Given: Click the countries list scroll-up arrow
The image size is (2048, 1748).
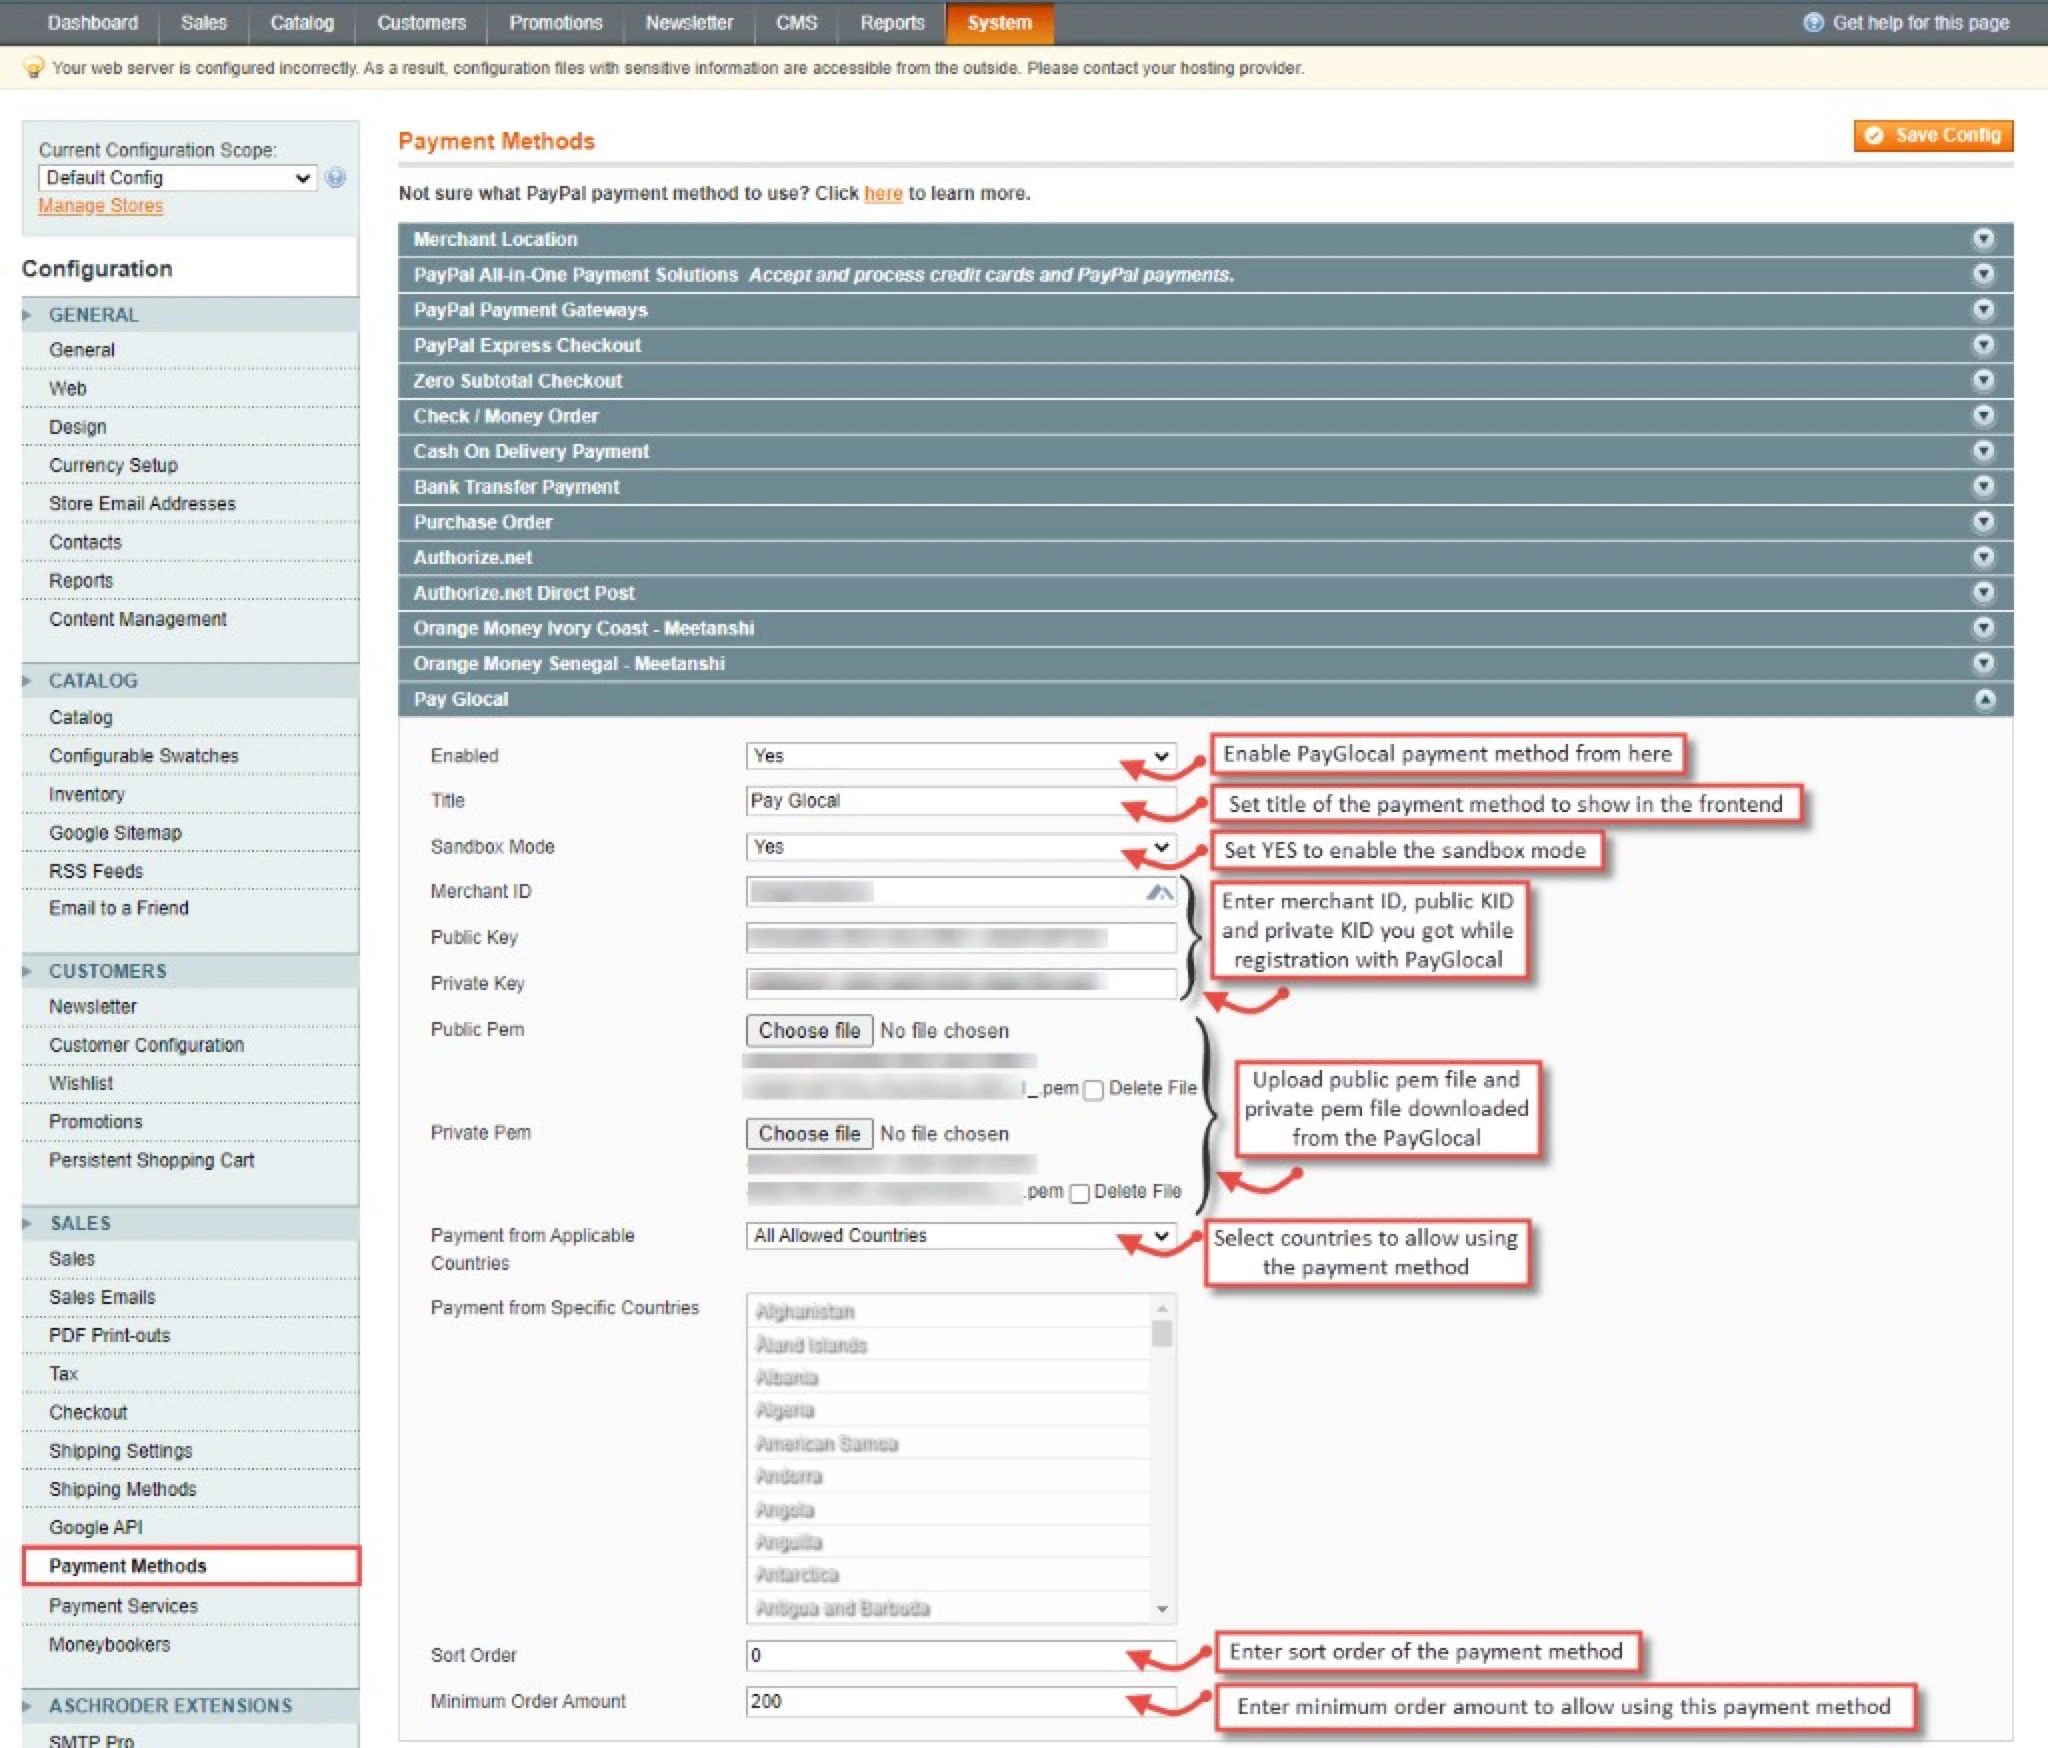Looking at the screenshot, I should pos(1161,1307).
